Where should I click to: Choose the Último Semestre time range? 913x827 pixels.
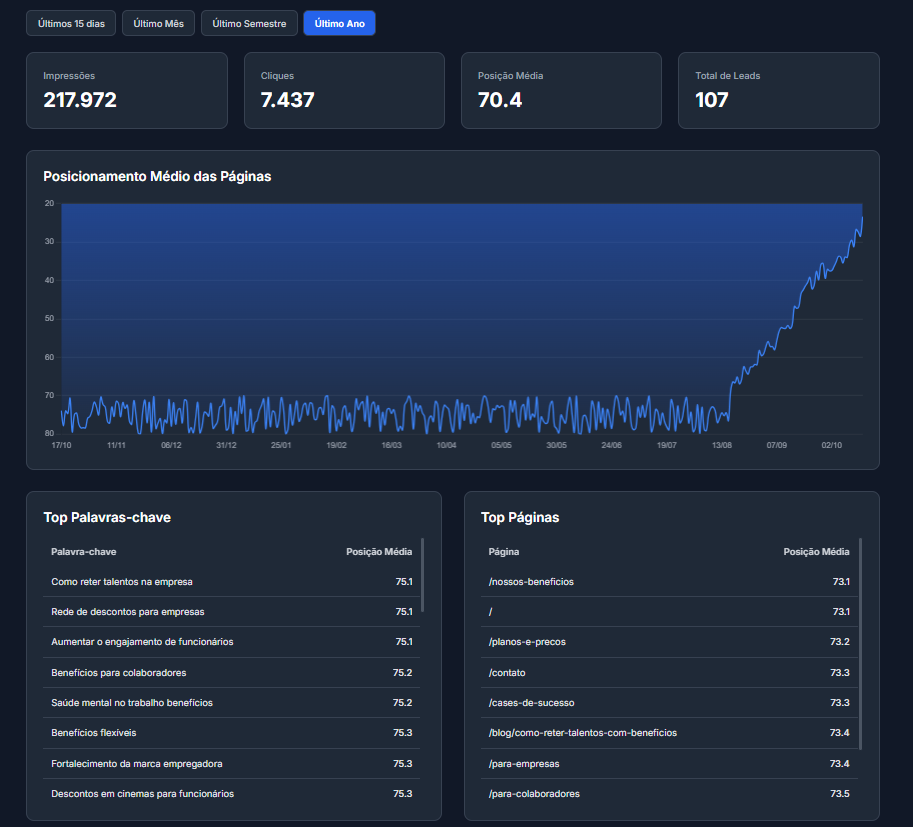(x=248, y=23)
